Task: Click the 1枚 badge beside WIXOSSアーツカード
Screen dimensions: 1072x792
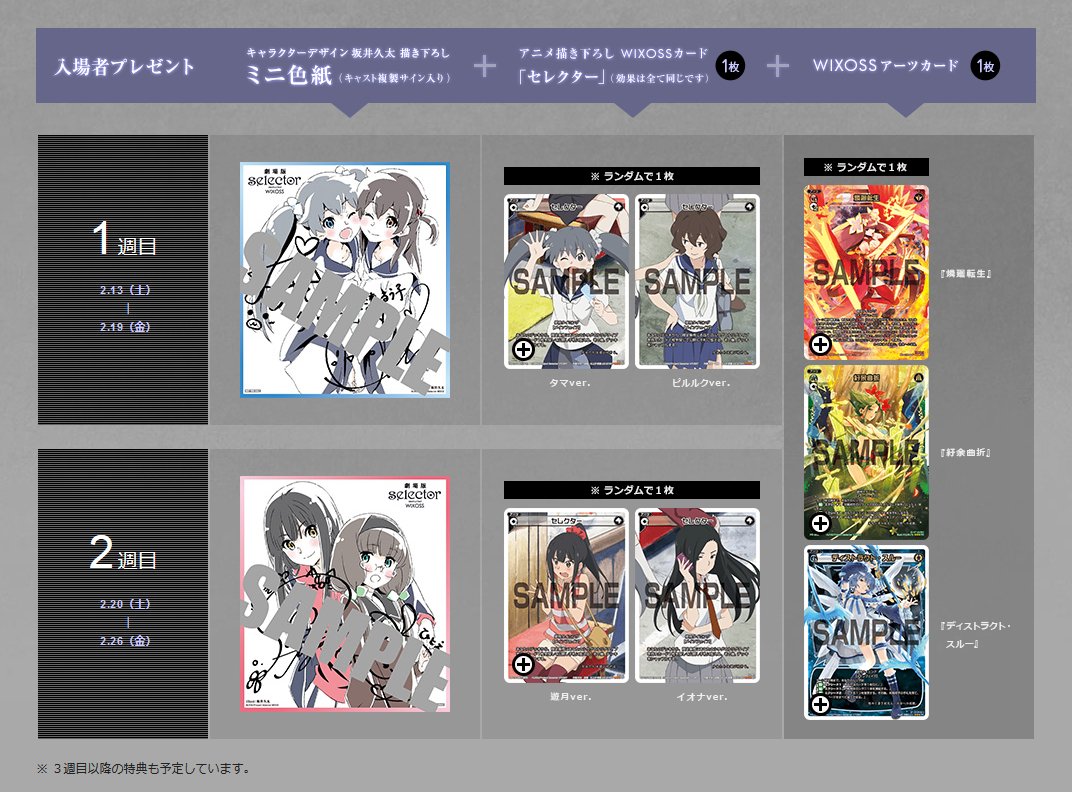Action: point(985,66)
